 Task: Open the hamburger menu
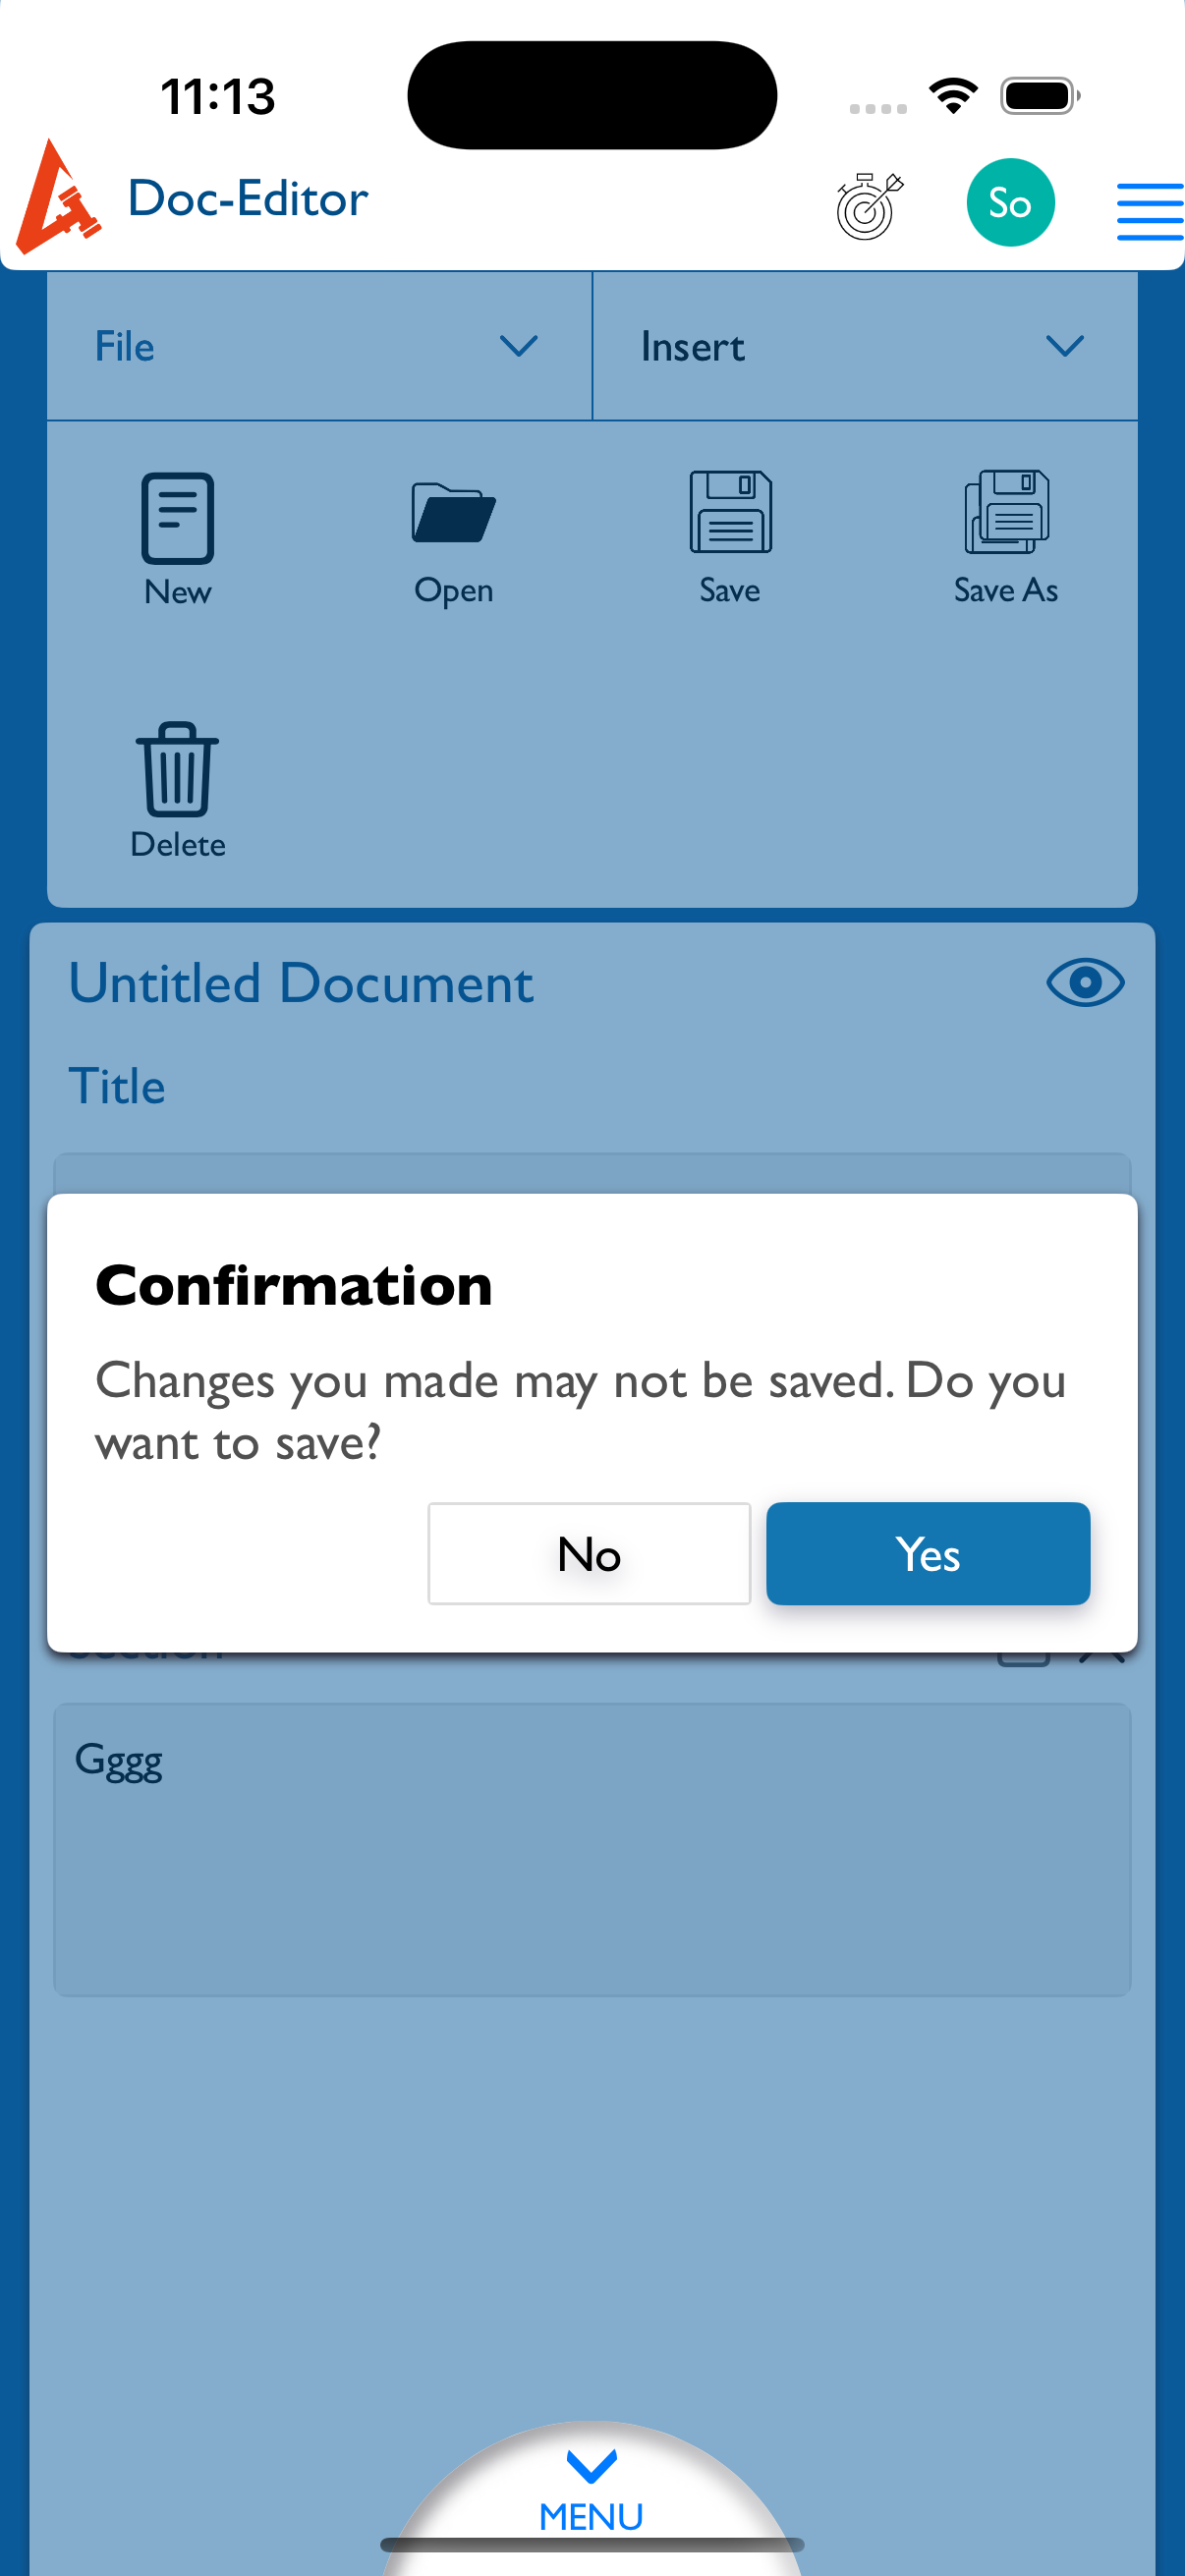coord(1150,211)
